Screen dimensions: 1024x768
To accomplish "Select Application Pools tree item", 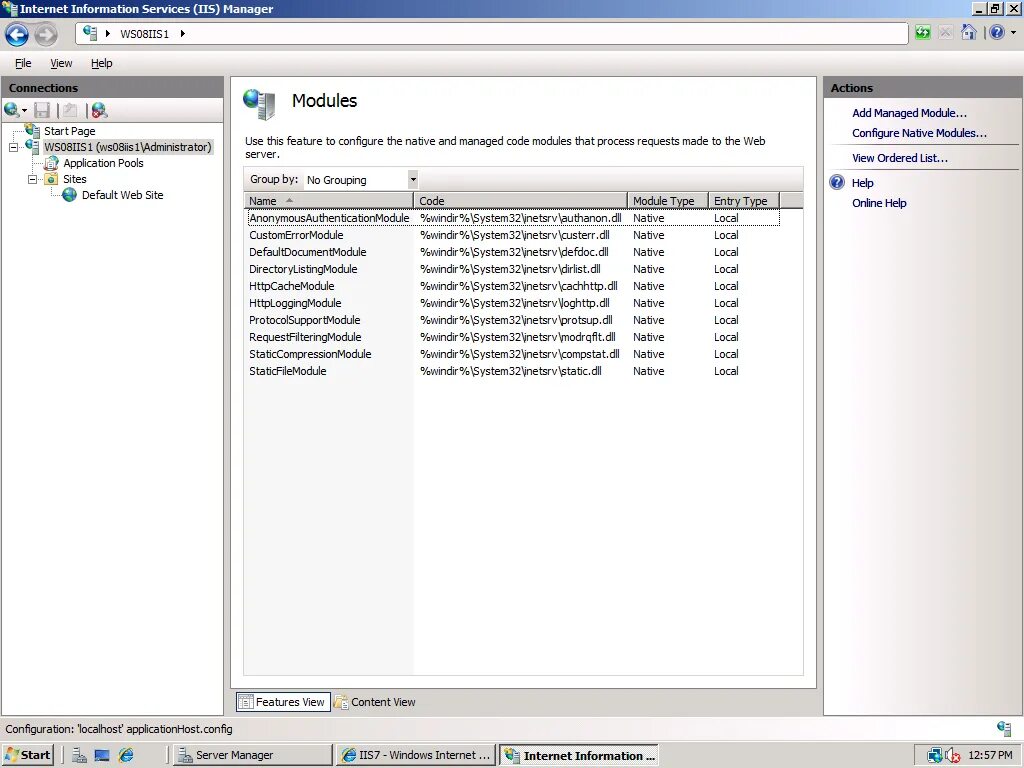I will click(103, 163).
